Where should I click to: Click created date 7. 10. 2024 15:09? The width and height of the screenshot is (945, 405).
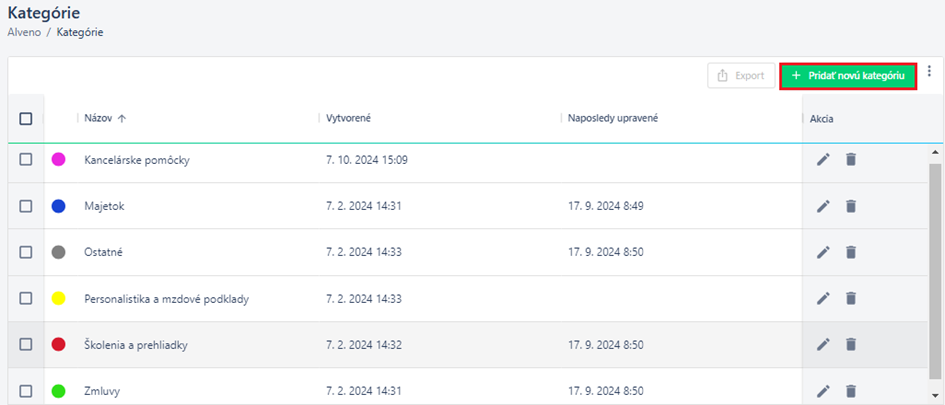pyautogui.click(x=366, y=160)
